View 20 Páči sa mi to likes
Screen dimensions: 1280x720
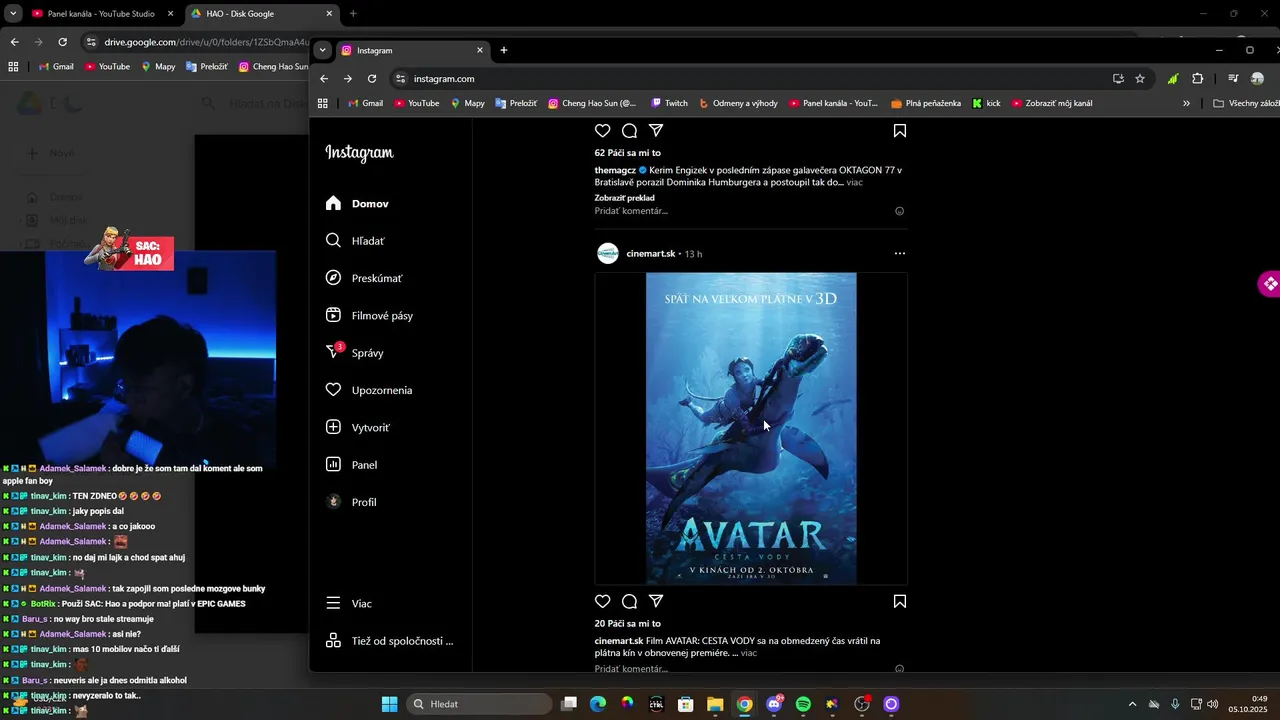628,623
